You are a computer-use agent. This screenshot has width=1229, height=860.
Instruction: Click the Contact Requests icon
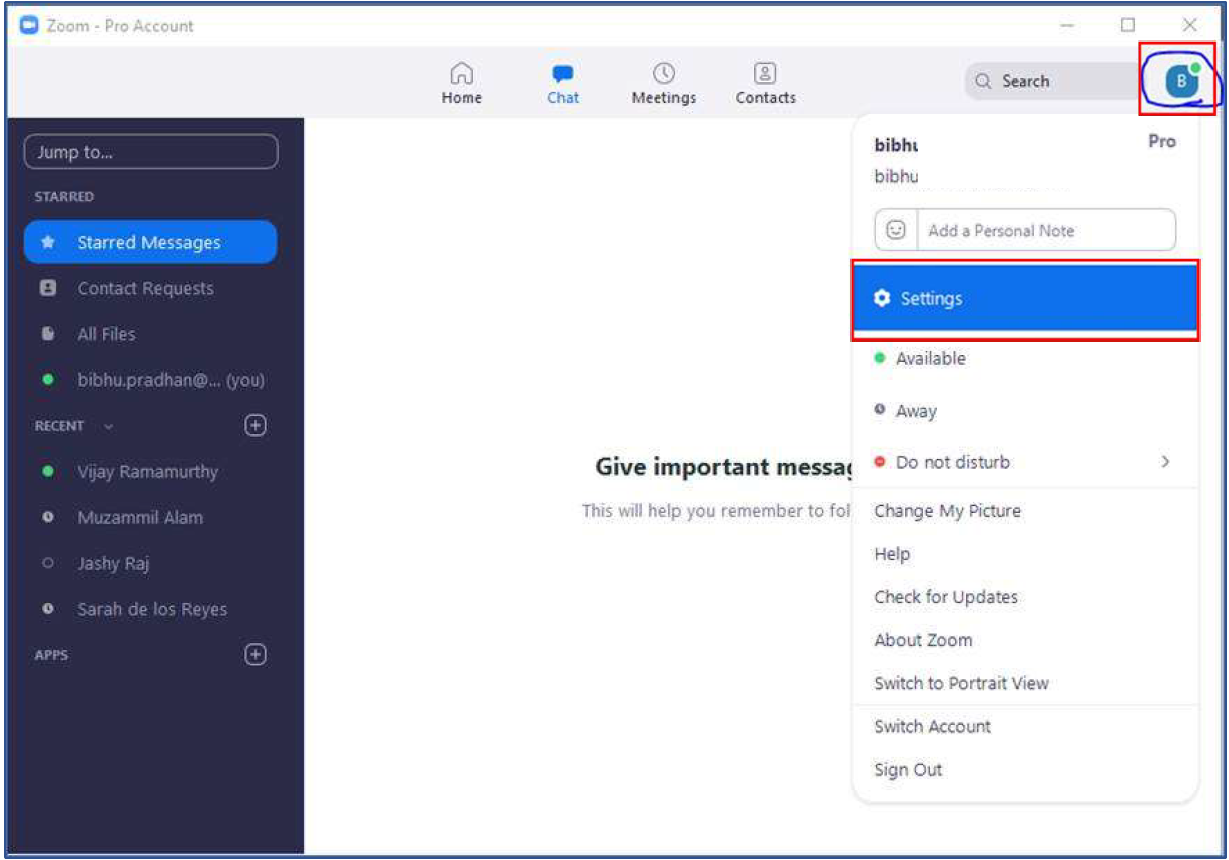tap(47, 288)
